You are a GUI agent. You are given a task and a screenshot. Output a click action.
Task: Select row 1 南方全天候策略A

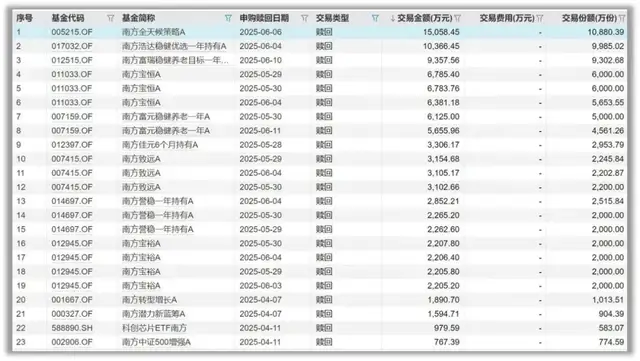coord(320,32)
